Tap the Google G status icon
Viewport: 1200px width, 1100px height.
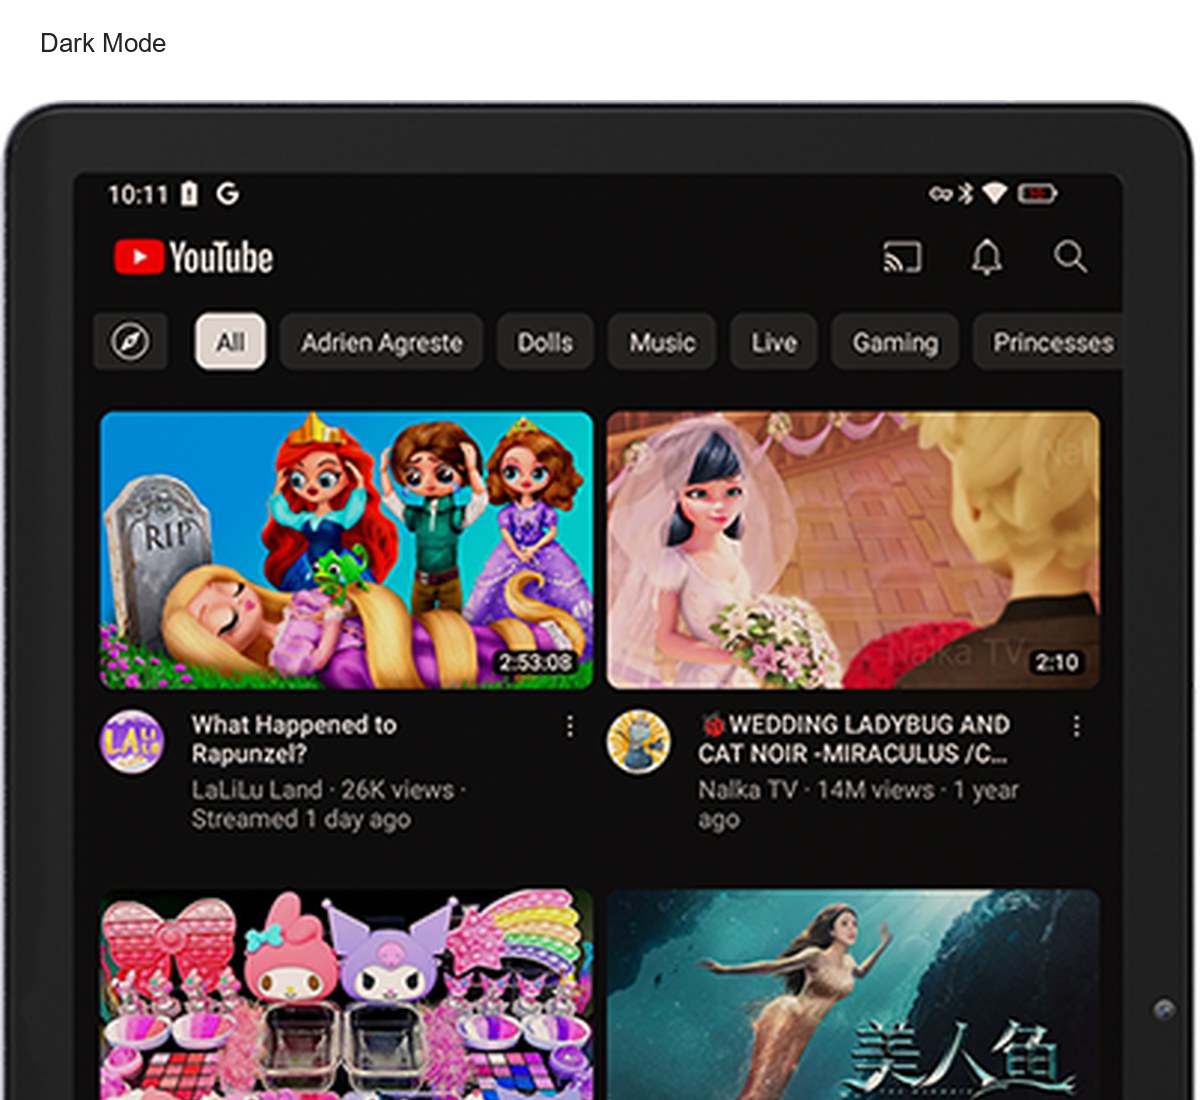click(x=228, y=193)
